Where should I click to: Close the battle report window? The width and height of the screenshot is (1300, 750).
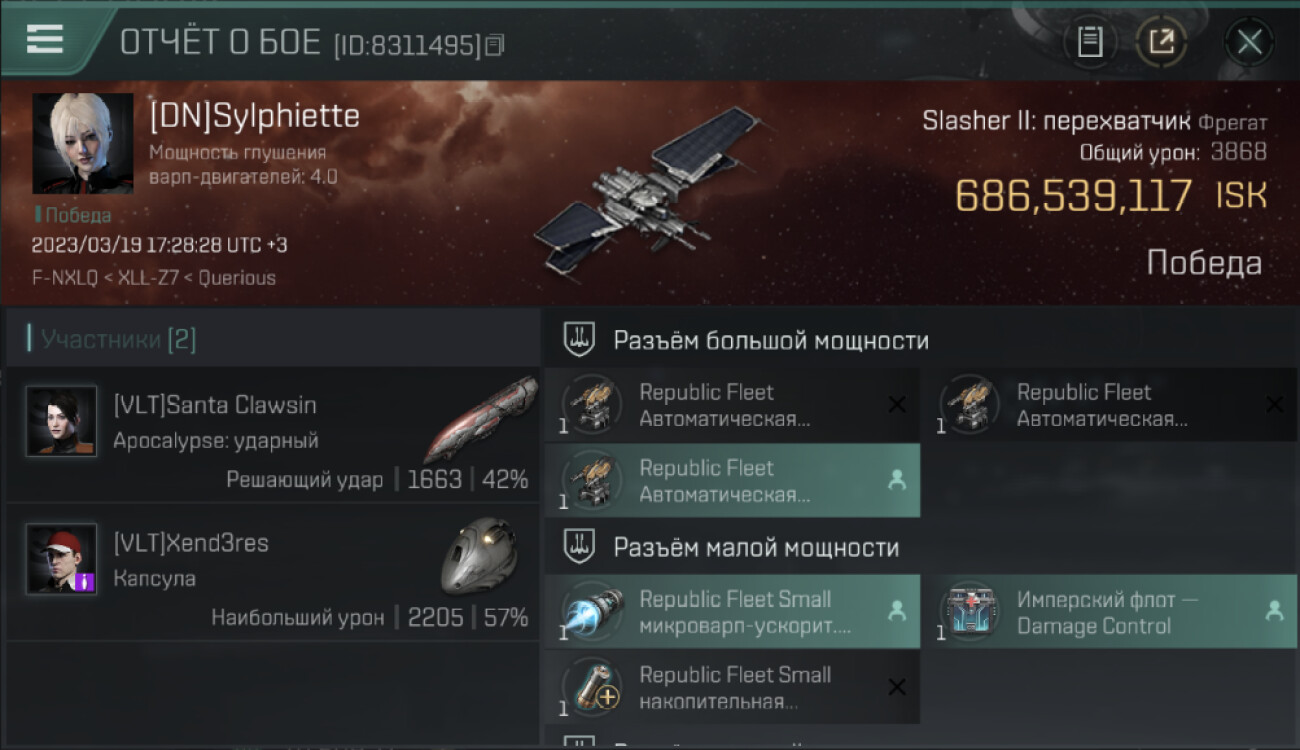[1249, 42]
